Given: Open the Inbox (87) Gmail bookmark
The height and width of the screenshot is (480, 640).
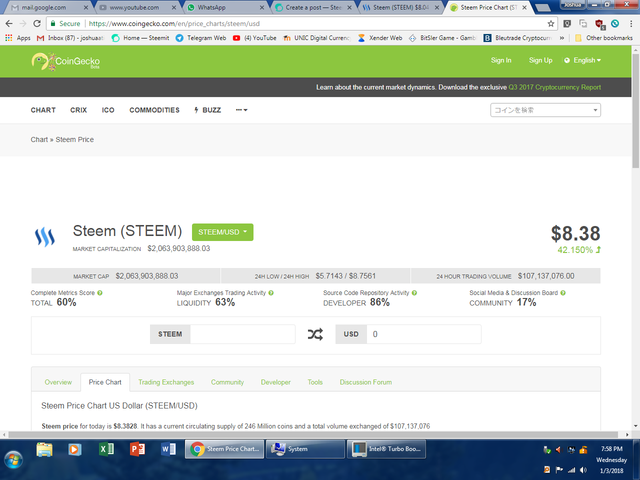Looking at the screenshot, I should (x=70, y=38).
